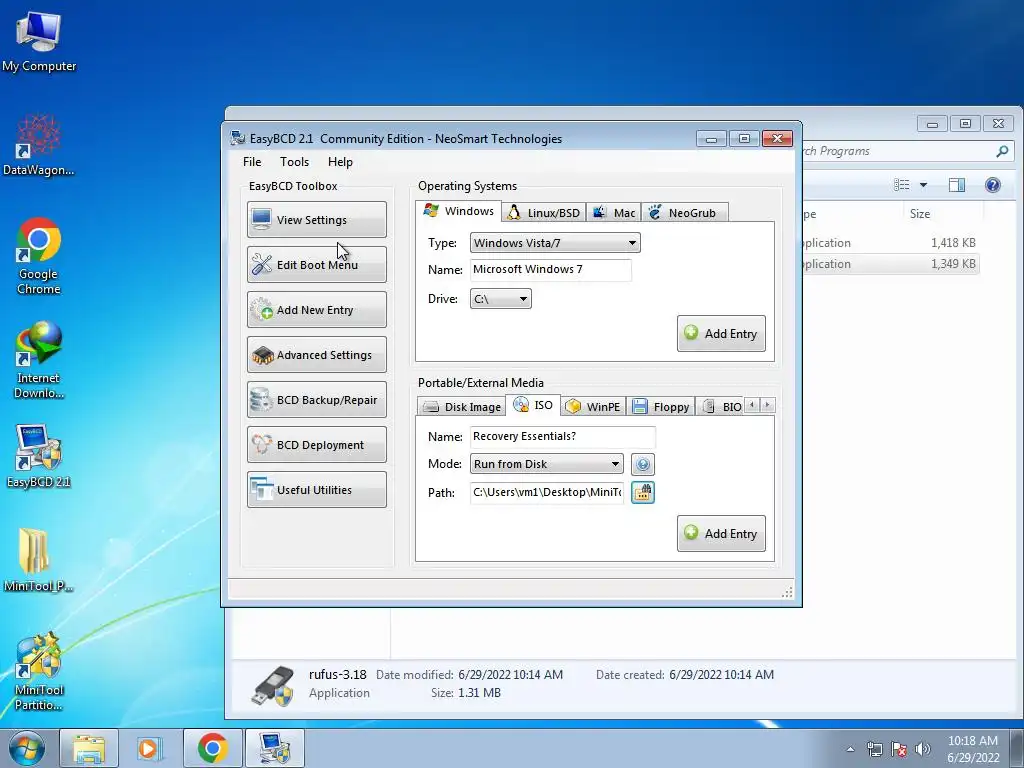Open MiniTool Partition desktop shortcut
Image resolution: width=1024 pixels, height=768 pixels.
[39, 673]
